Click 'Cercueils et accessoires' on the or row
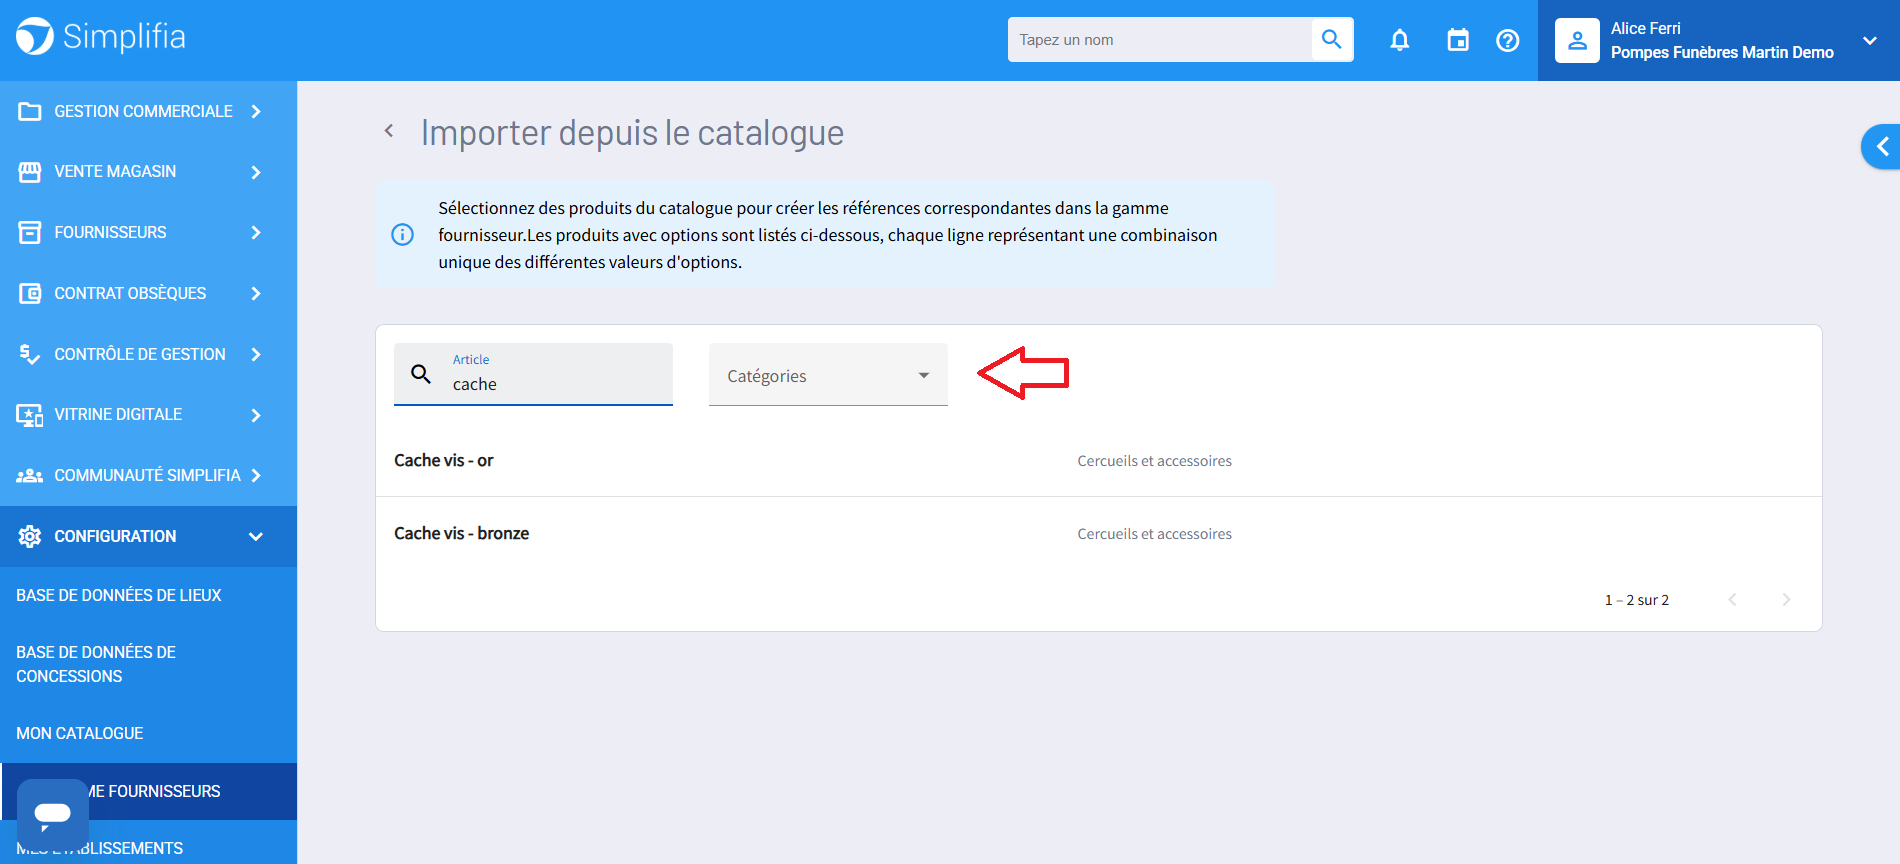Image resolution: width=1900 pixels, height=864 pixels. tap(1154, 461)
